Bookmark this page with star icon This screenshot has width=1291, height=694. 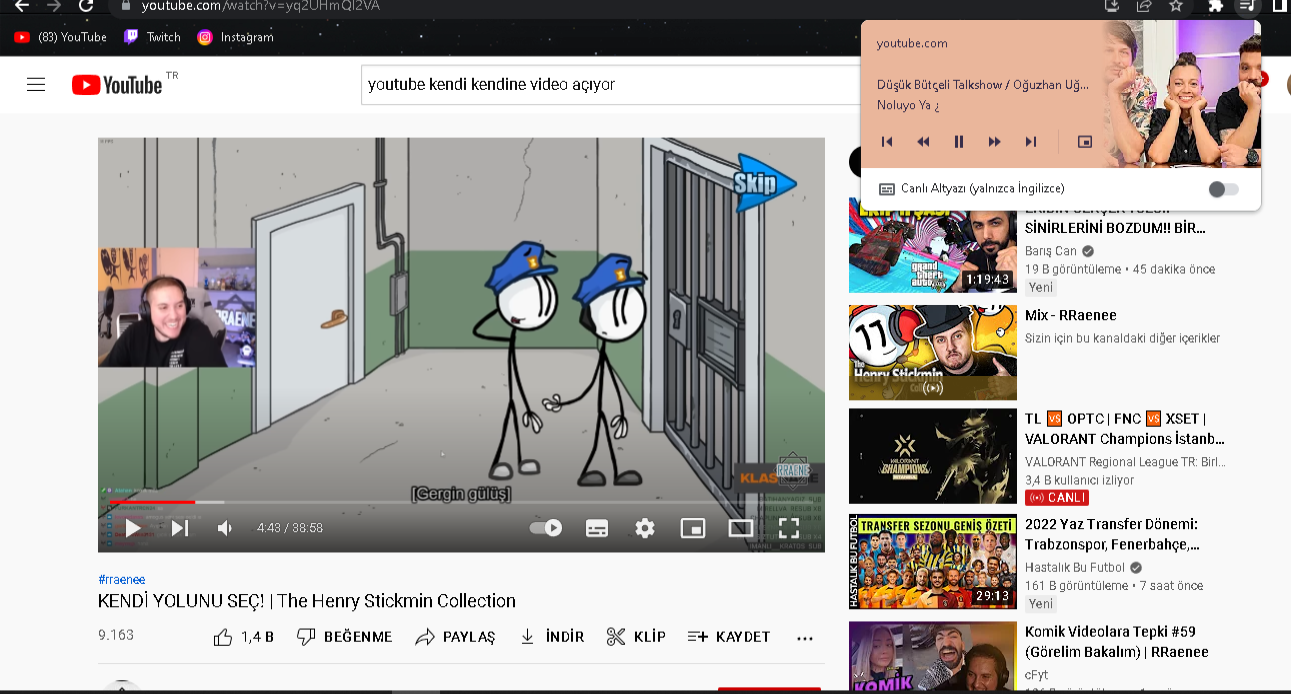1176,6
